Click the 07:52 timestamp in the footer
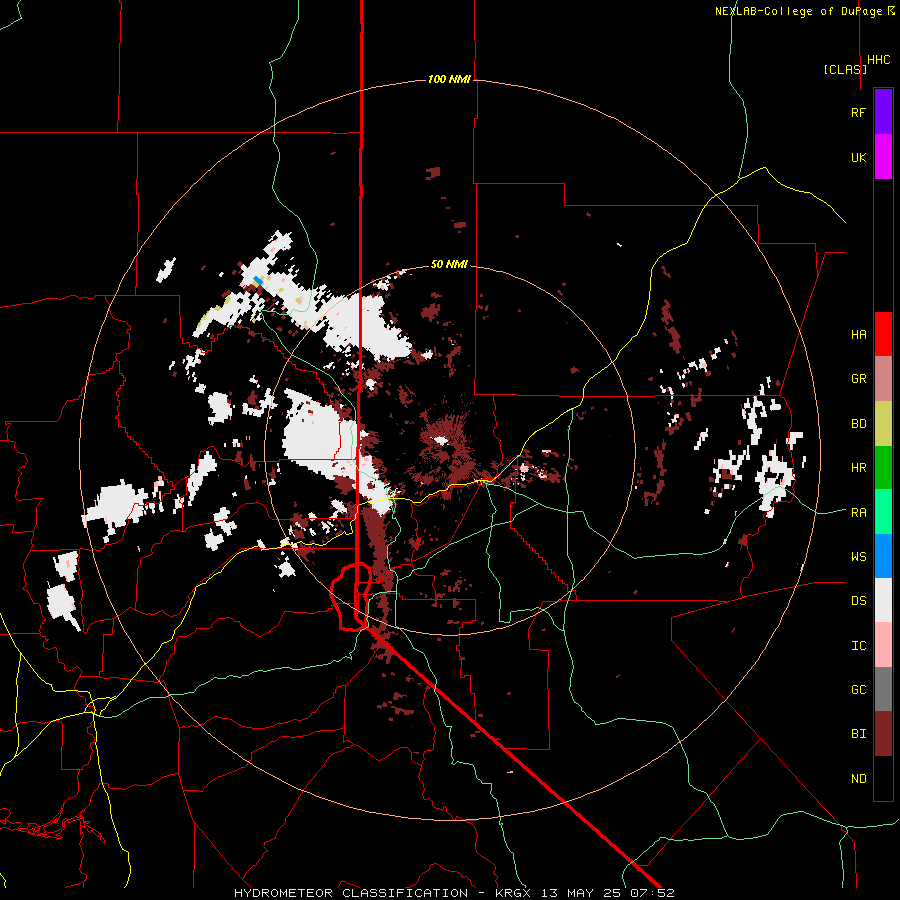 (655, 893)
